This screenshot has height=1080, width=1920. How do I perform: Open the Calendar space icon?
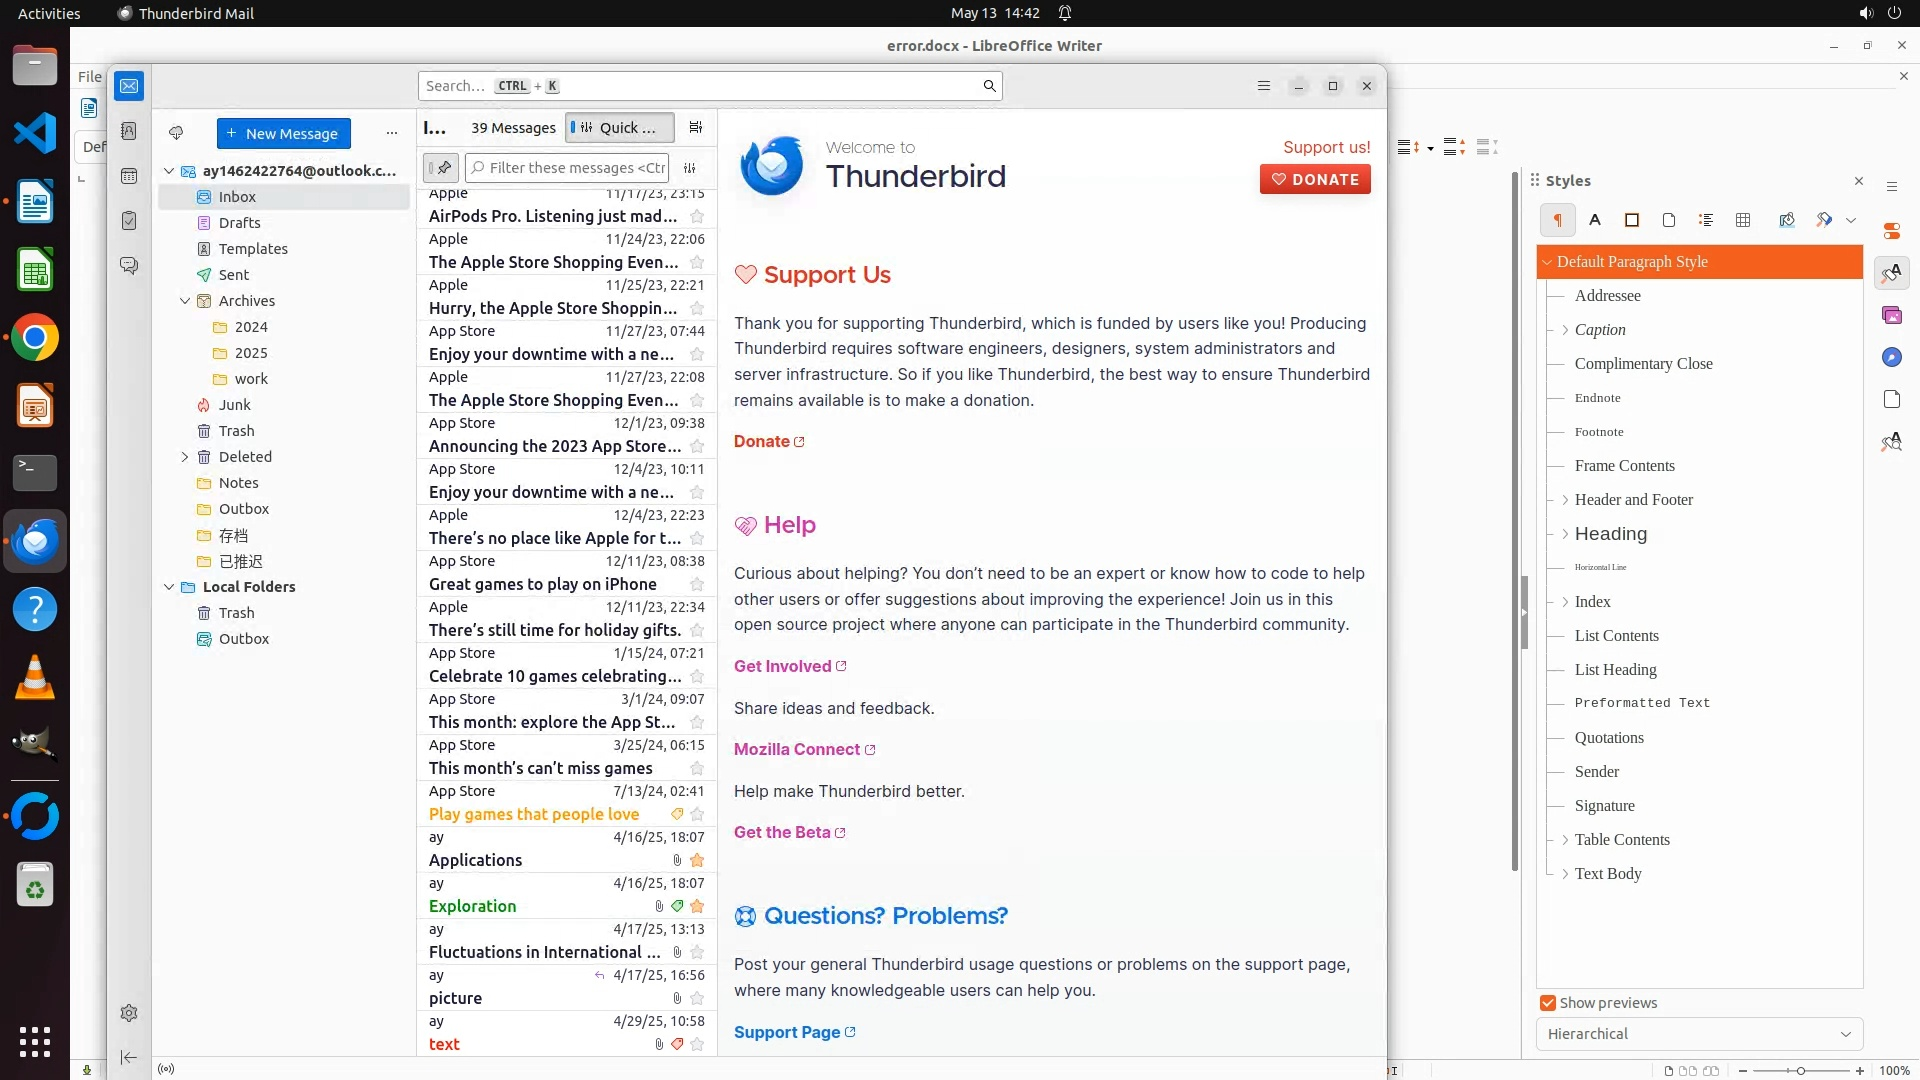[129, 176]
